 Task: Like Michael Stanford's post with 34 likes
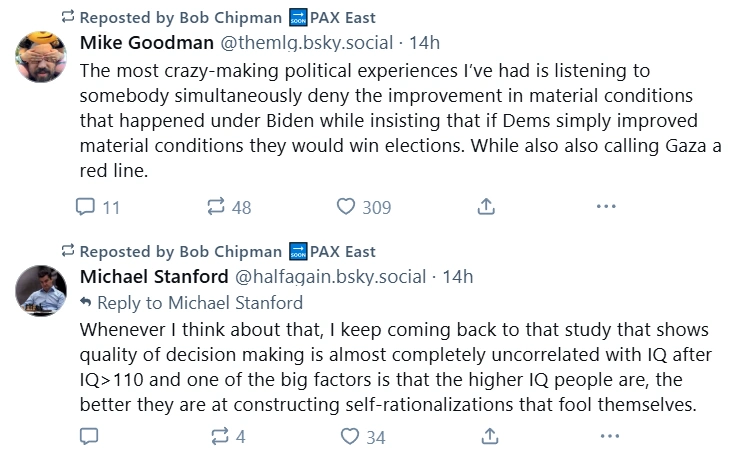coord(363,437)
